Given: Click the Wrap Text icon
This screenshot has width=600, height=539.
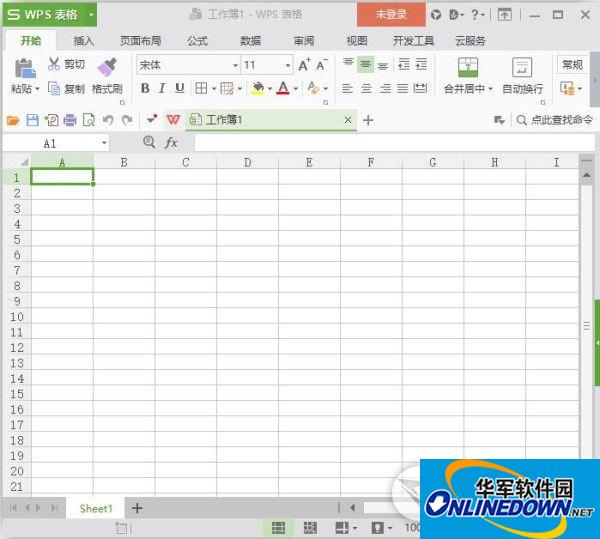Looking at the screenshot, I should 522,67.
